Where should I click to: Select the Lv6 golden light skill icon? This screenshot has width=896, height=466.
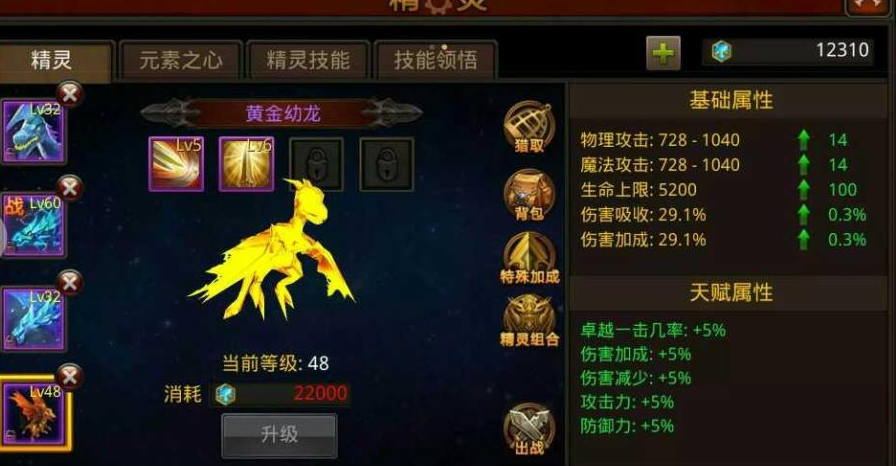tap(246, 164)
